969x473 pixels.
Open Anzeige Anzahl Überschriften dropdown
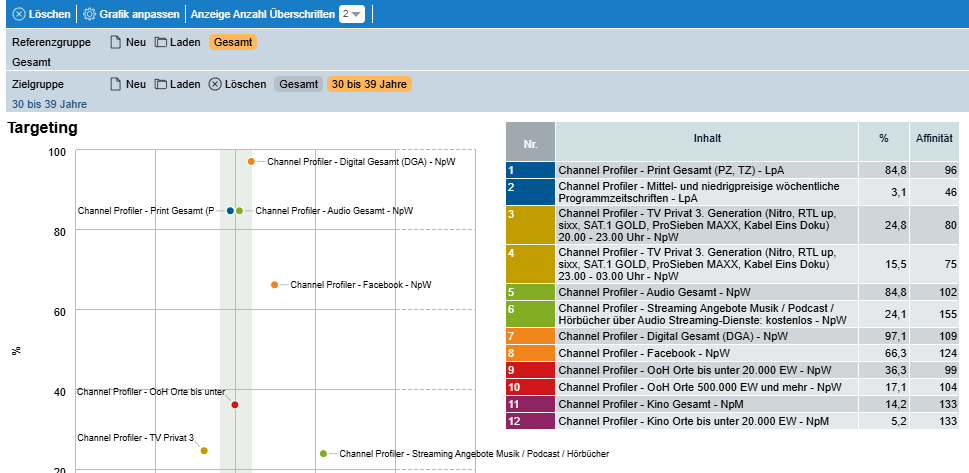(352, 14)
